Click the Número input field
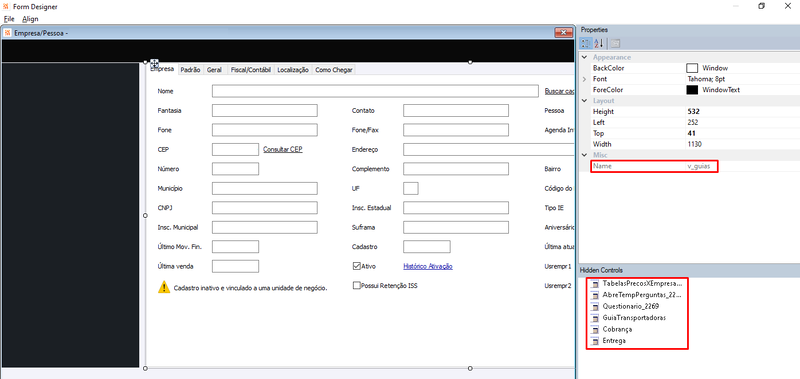Image resolution: width=800 pixels, height=379 pixels. point(235,169)
